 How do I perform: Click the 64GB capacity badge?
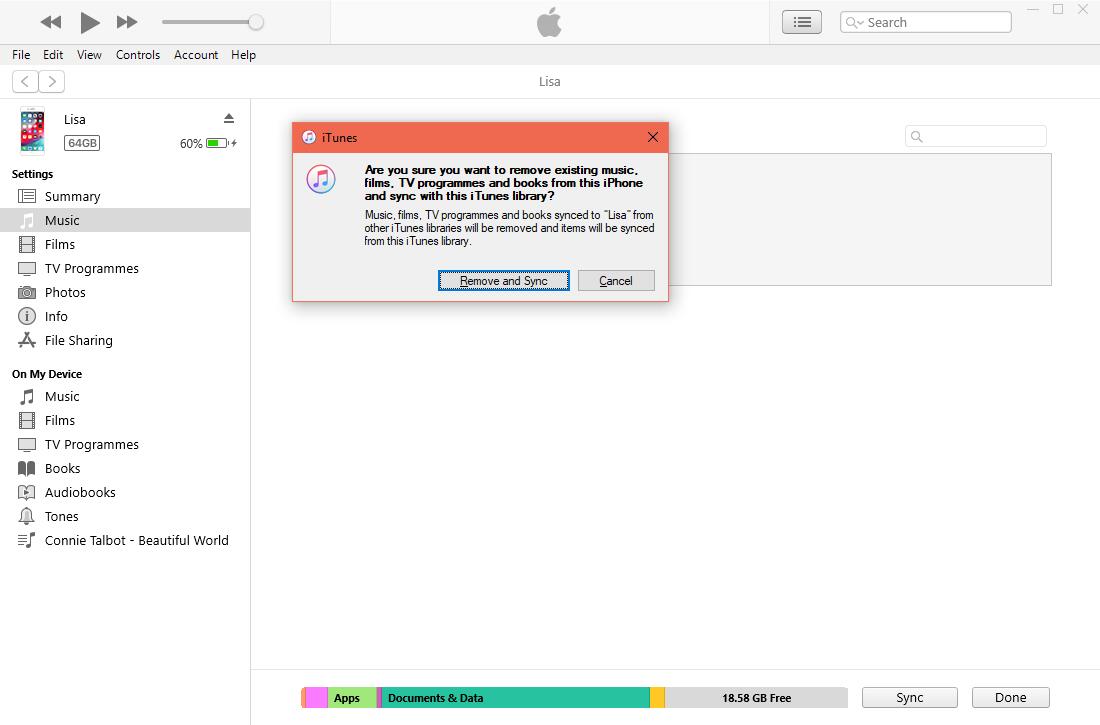[x=82, y=143]
